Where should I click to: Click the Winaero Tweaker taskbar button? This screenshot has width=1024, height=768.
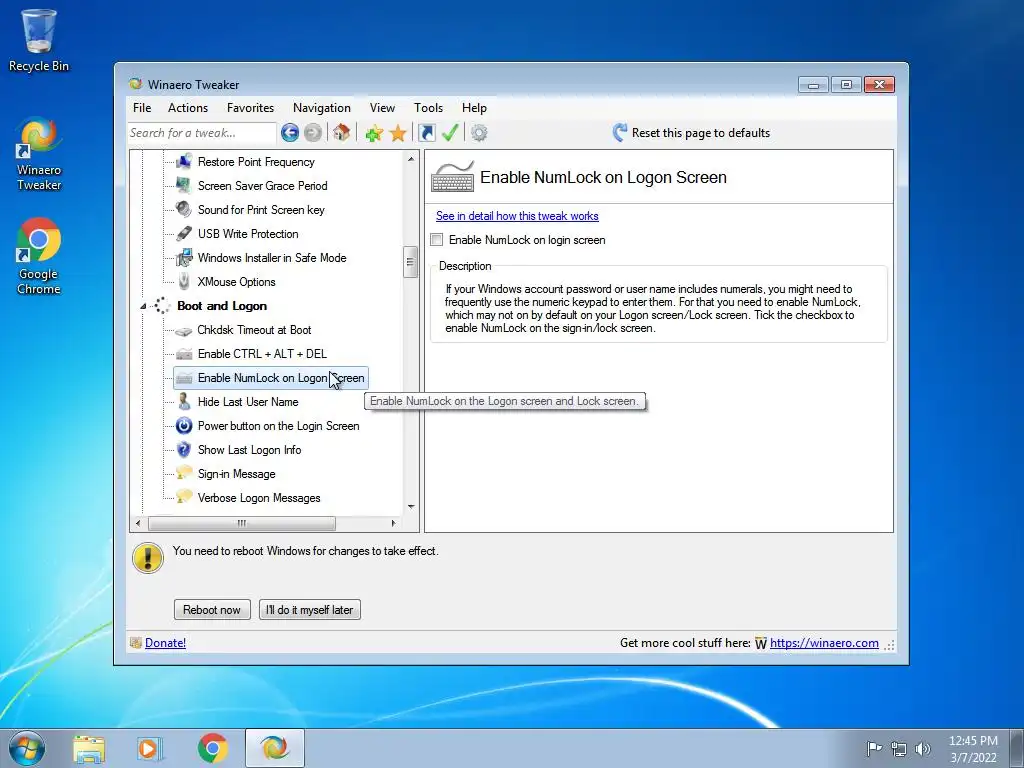(x=275, y=748)
